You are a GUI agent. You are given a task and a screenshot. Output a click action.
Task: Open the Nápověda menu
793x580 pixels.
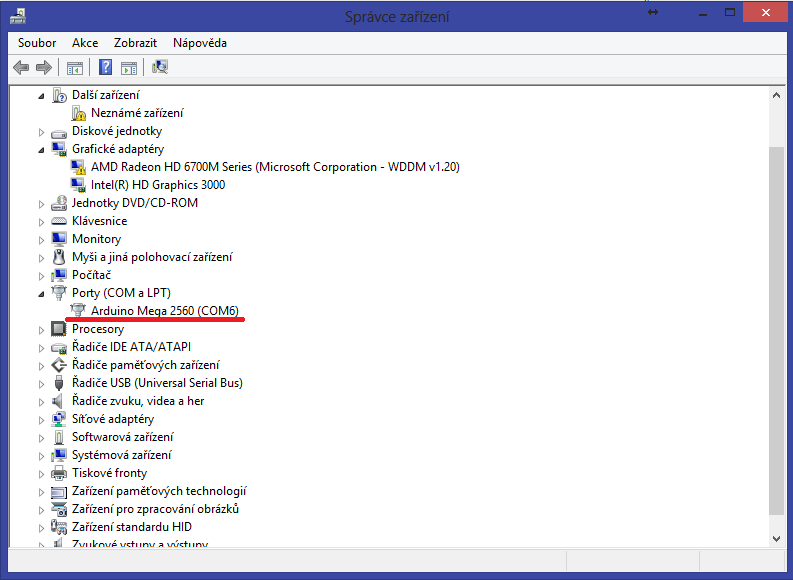pyautogui.click(x=200, y=43)
